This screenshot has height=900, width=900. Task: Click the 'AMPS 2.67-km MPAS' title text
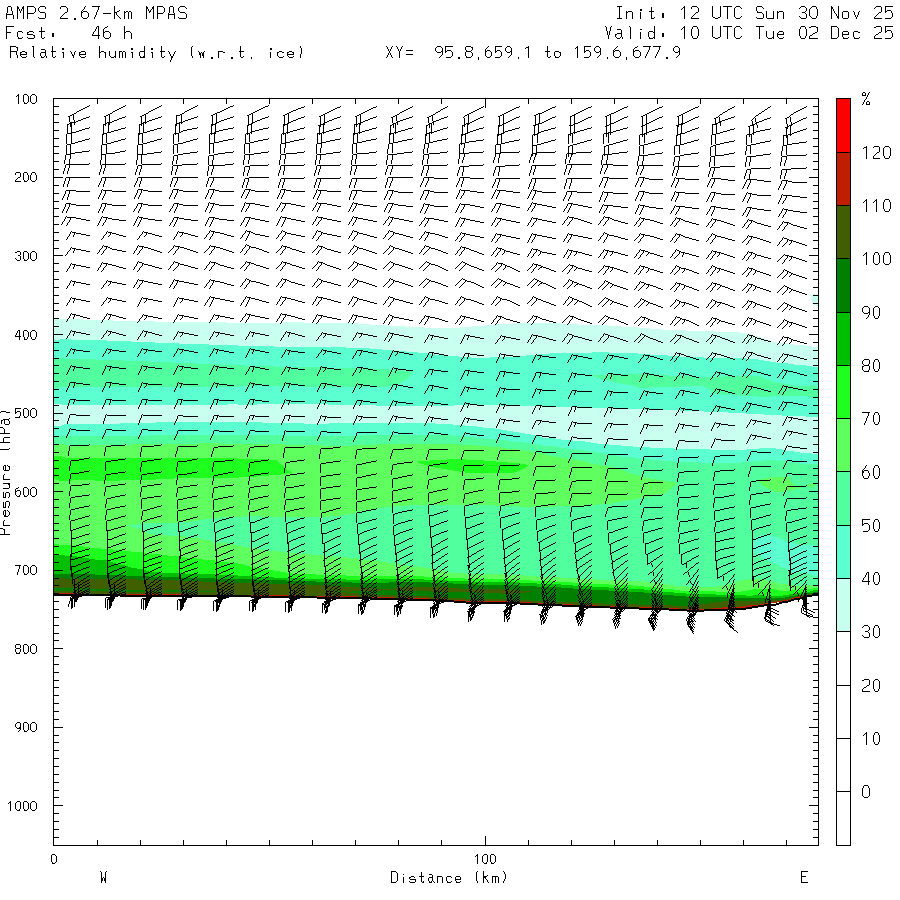96,13
